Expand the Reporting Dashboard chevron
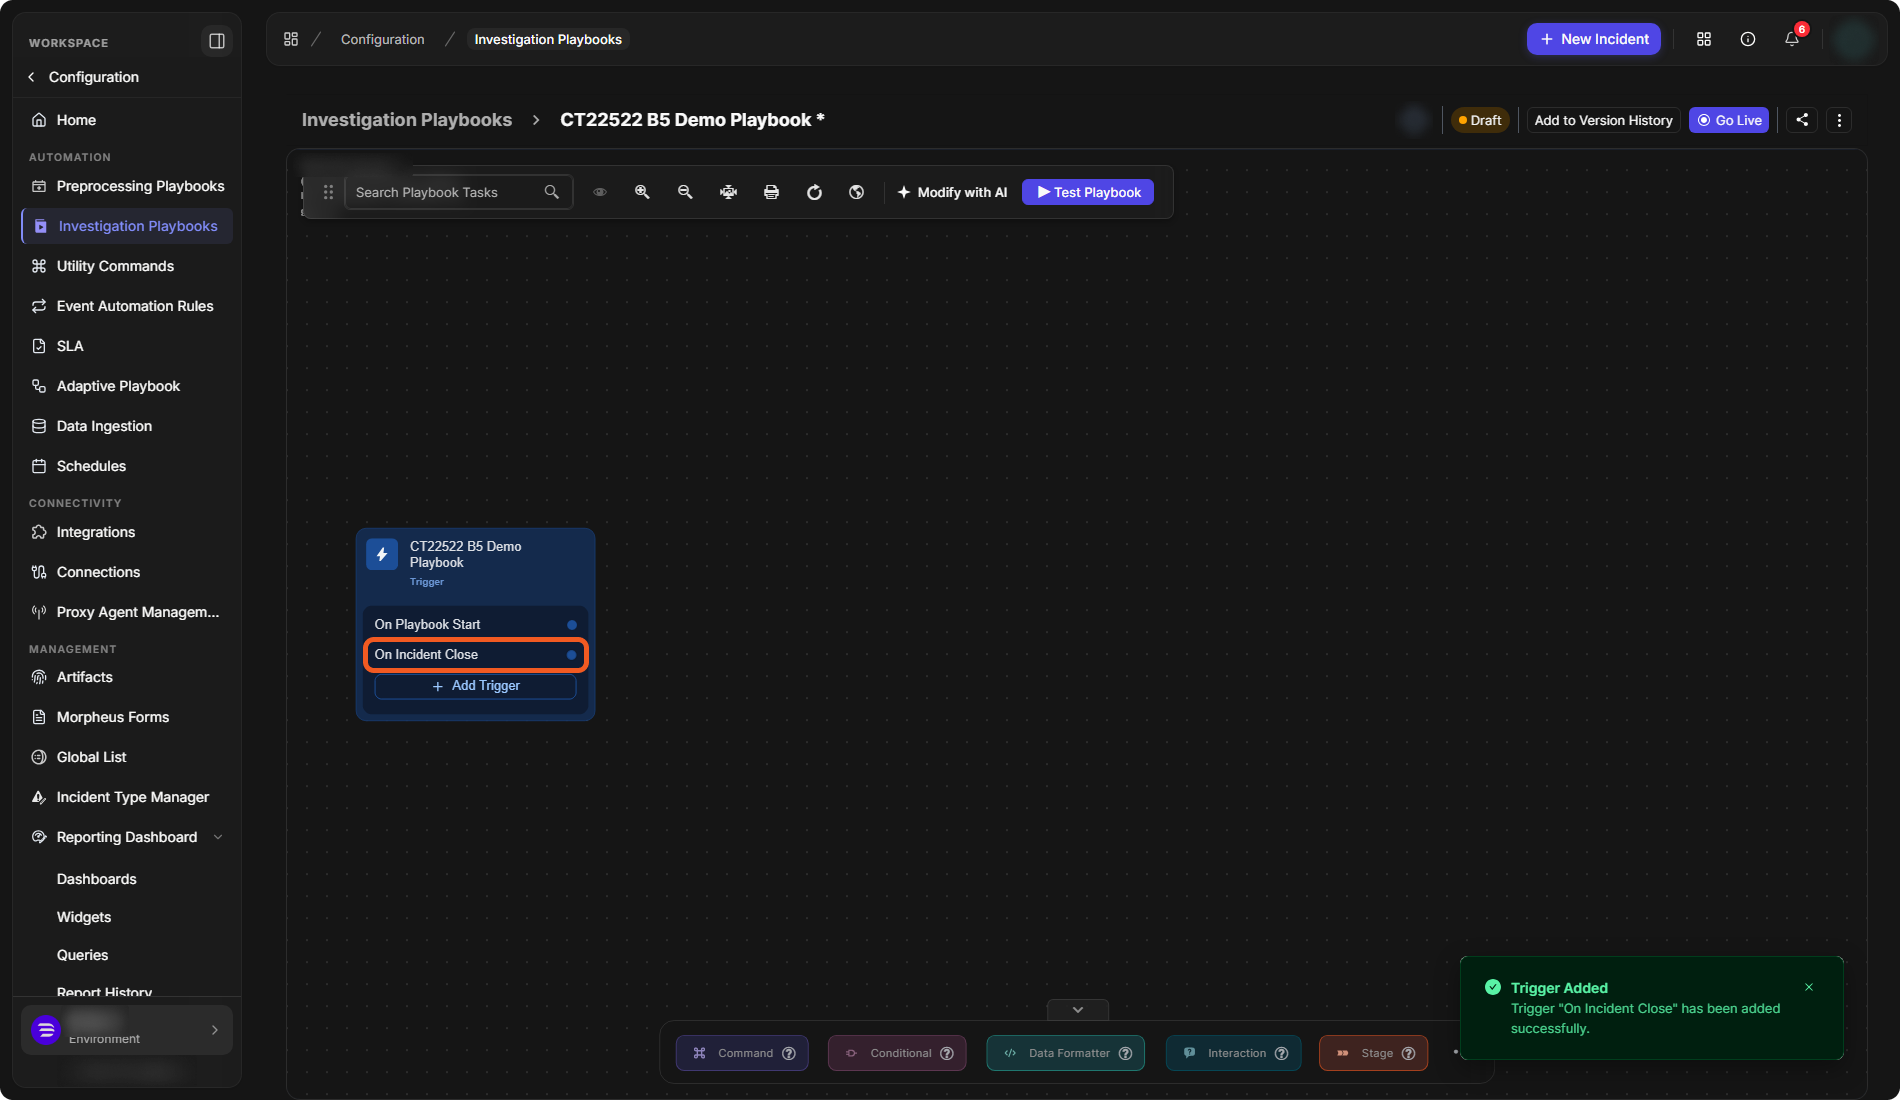This screenshot has height=1100, width=1900. pyautogui.click(x=218, y=837)
